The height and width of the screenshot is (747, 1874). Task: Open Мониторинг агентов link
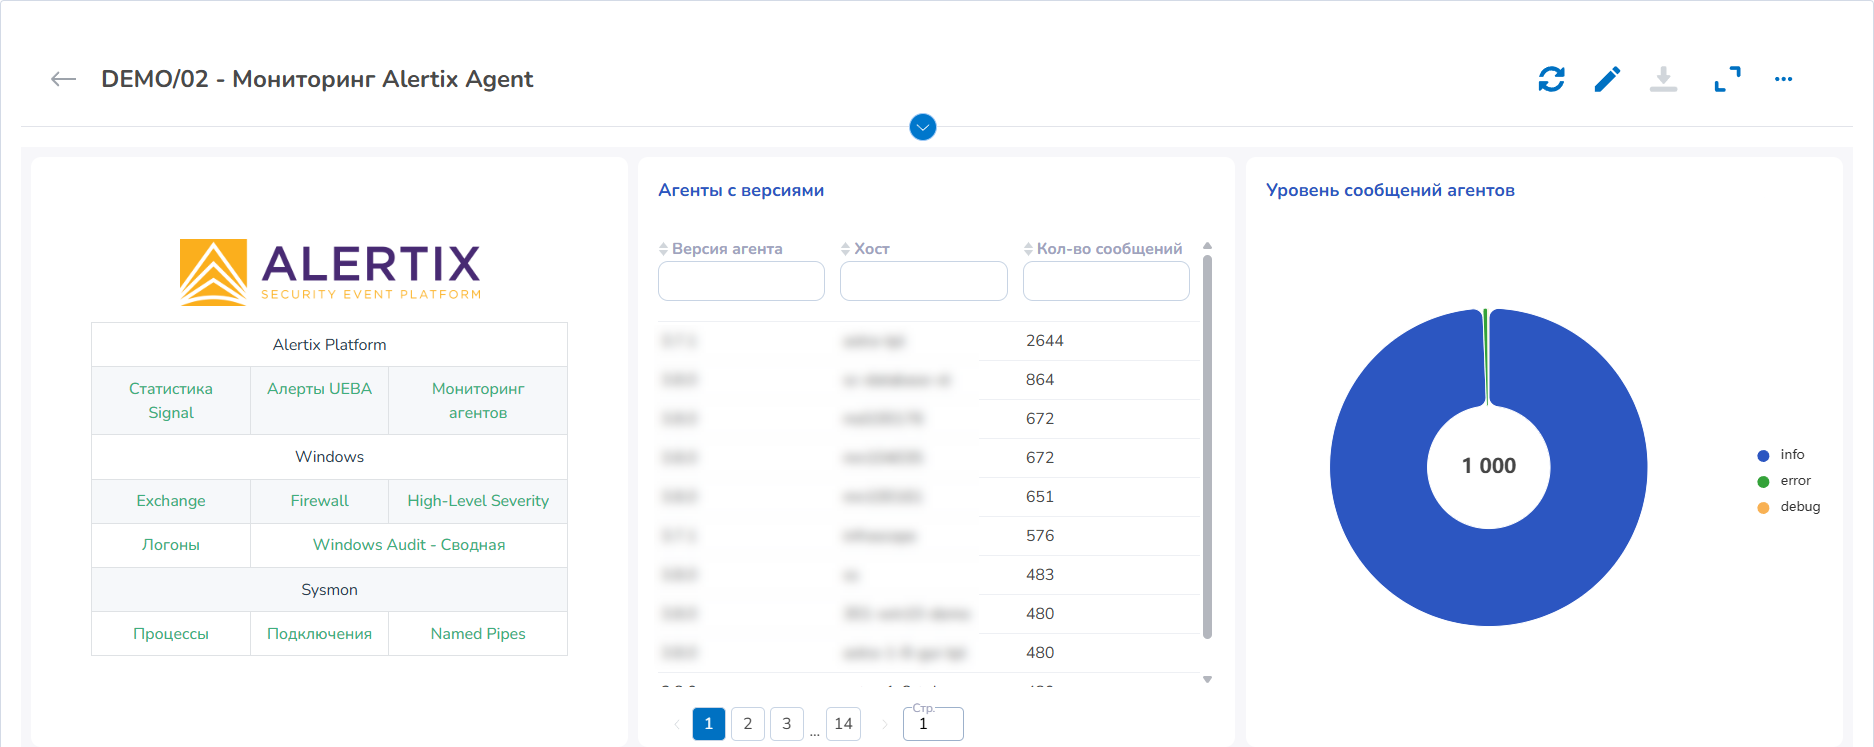point(478,400)
